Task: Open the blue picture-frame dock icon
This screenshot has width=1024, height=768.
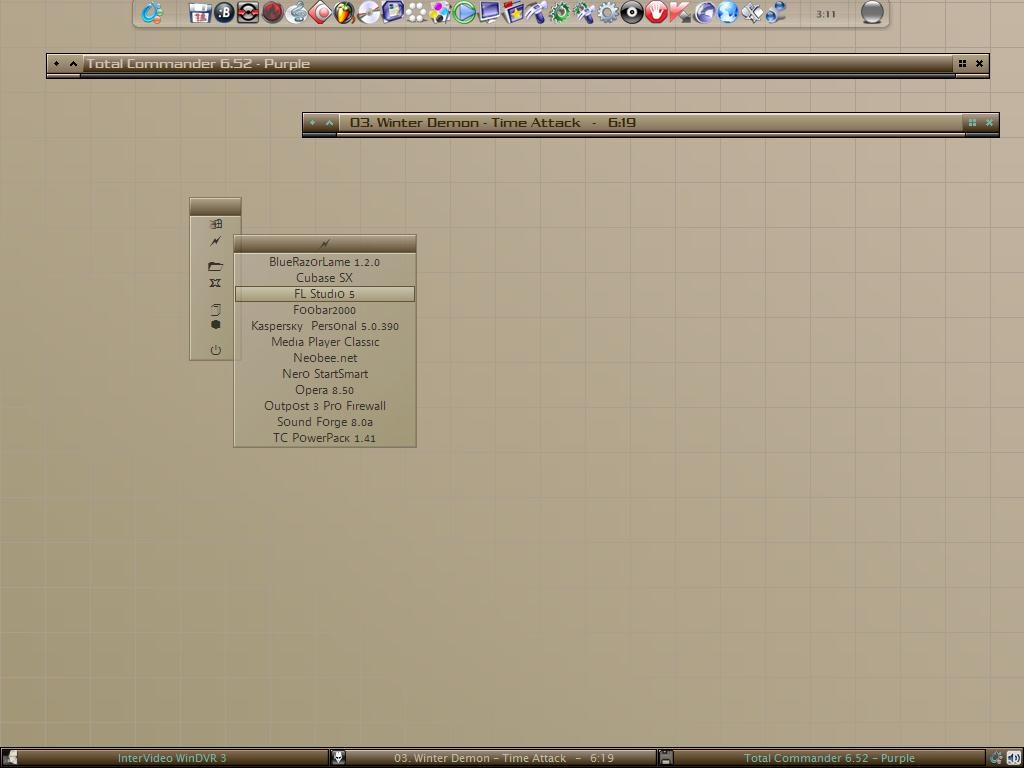Action: tap(392, 12)
